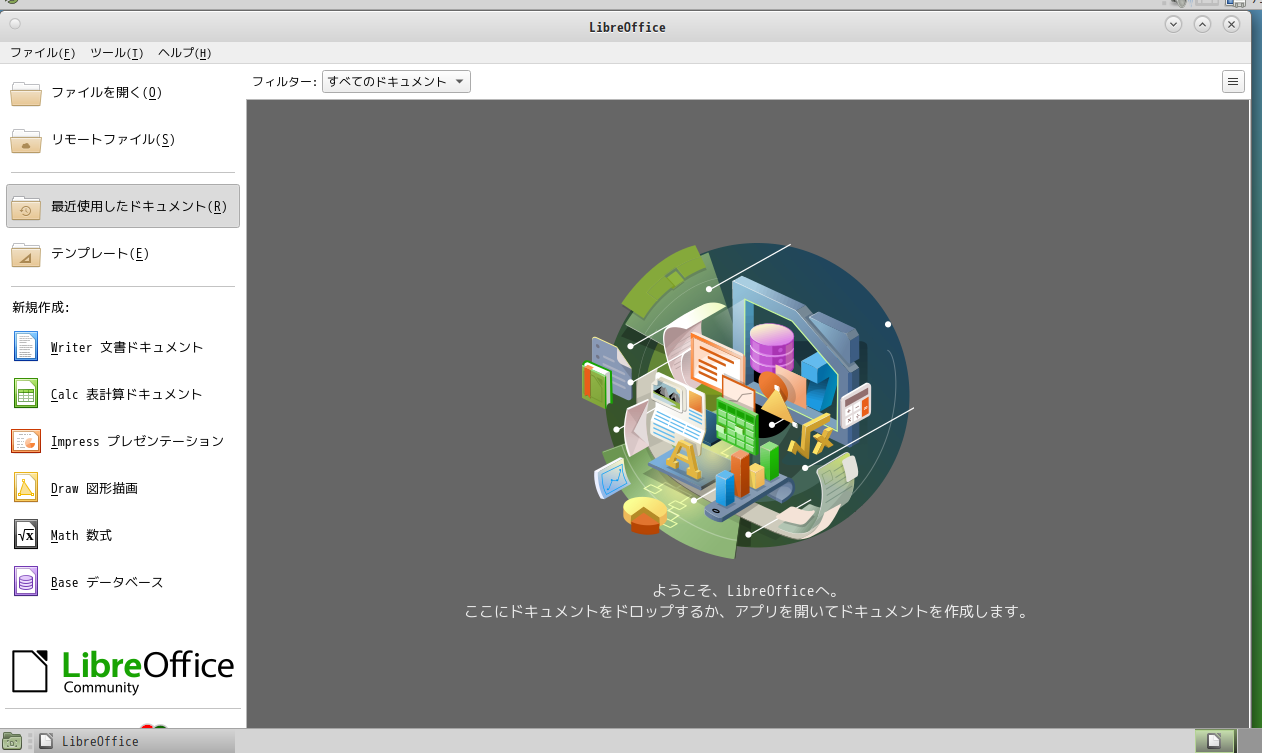Click the Base database icon
This screenshot has height=753, width=1262.
[x=26, y=582]
